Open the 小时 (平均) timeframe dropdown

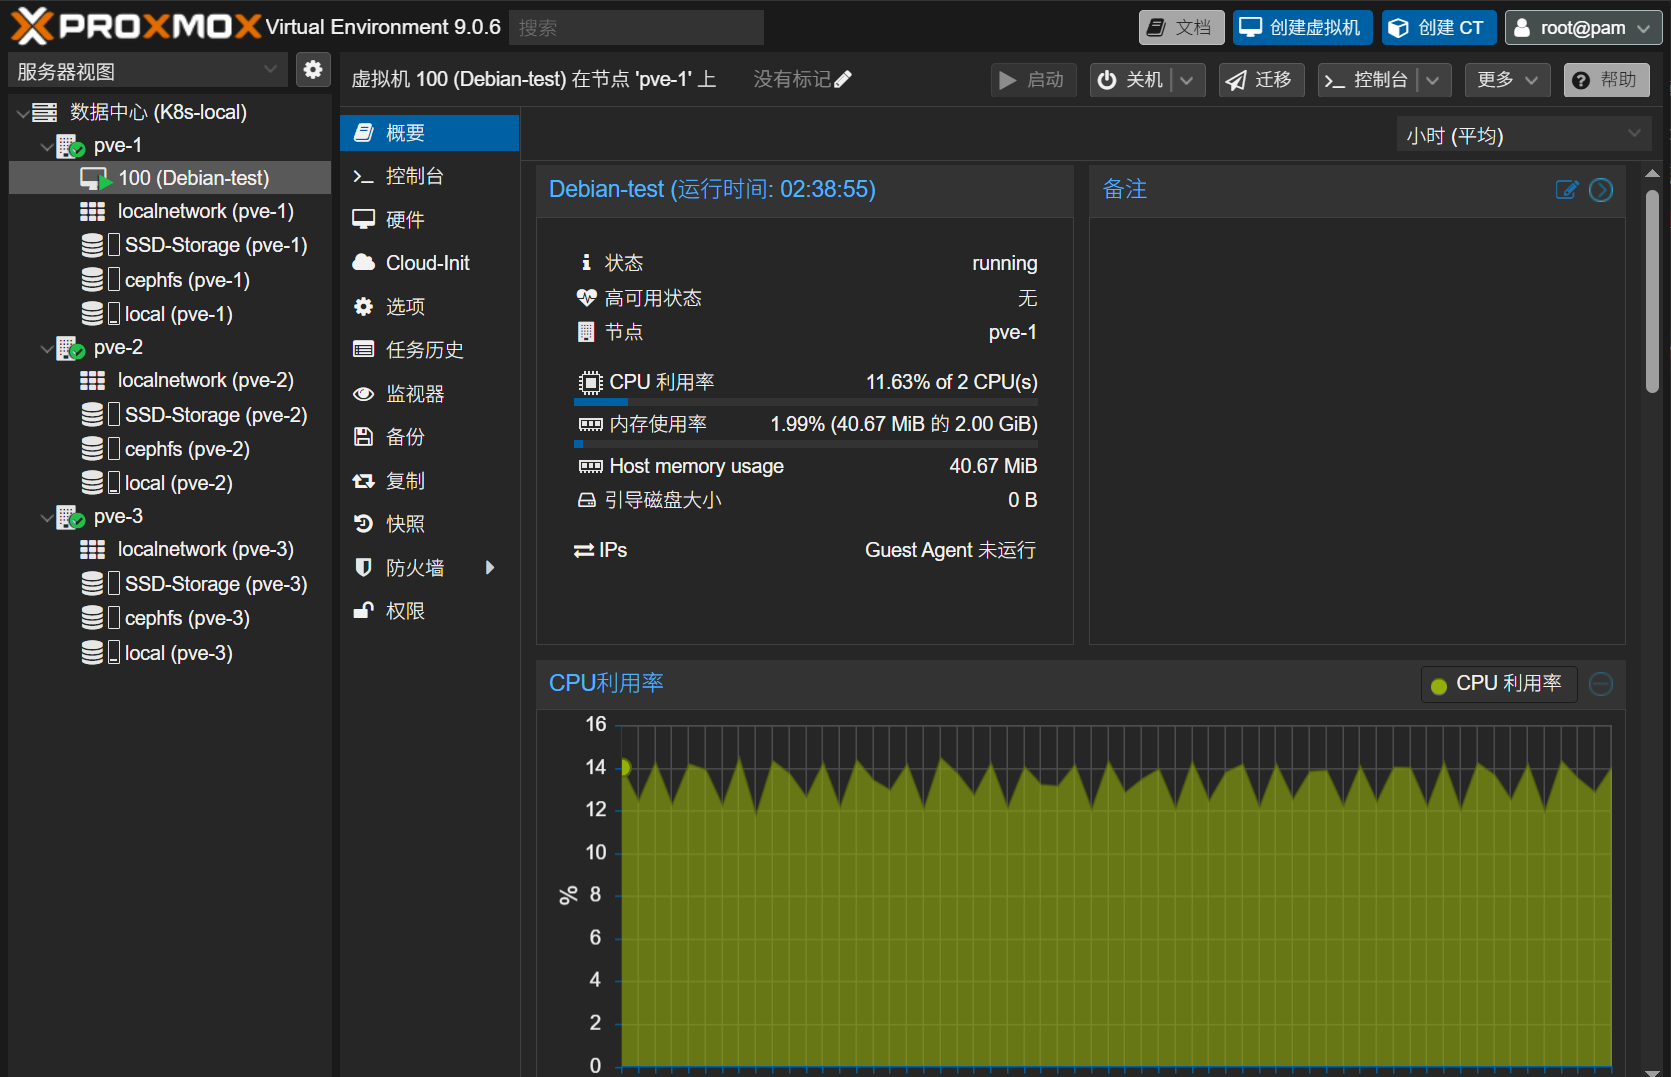tap(1522, 135)
